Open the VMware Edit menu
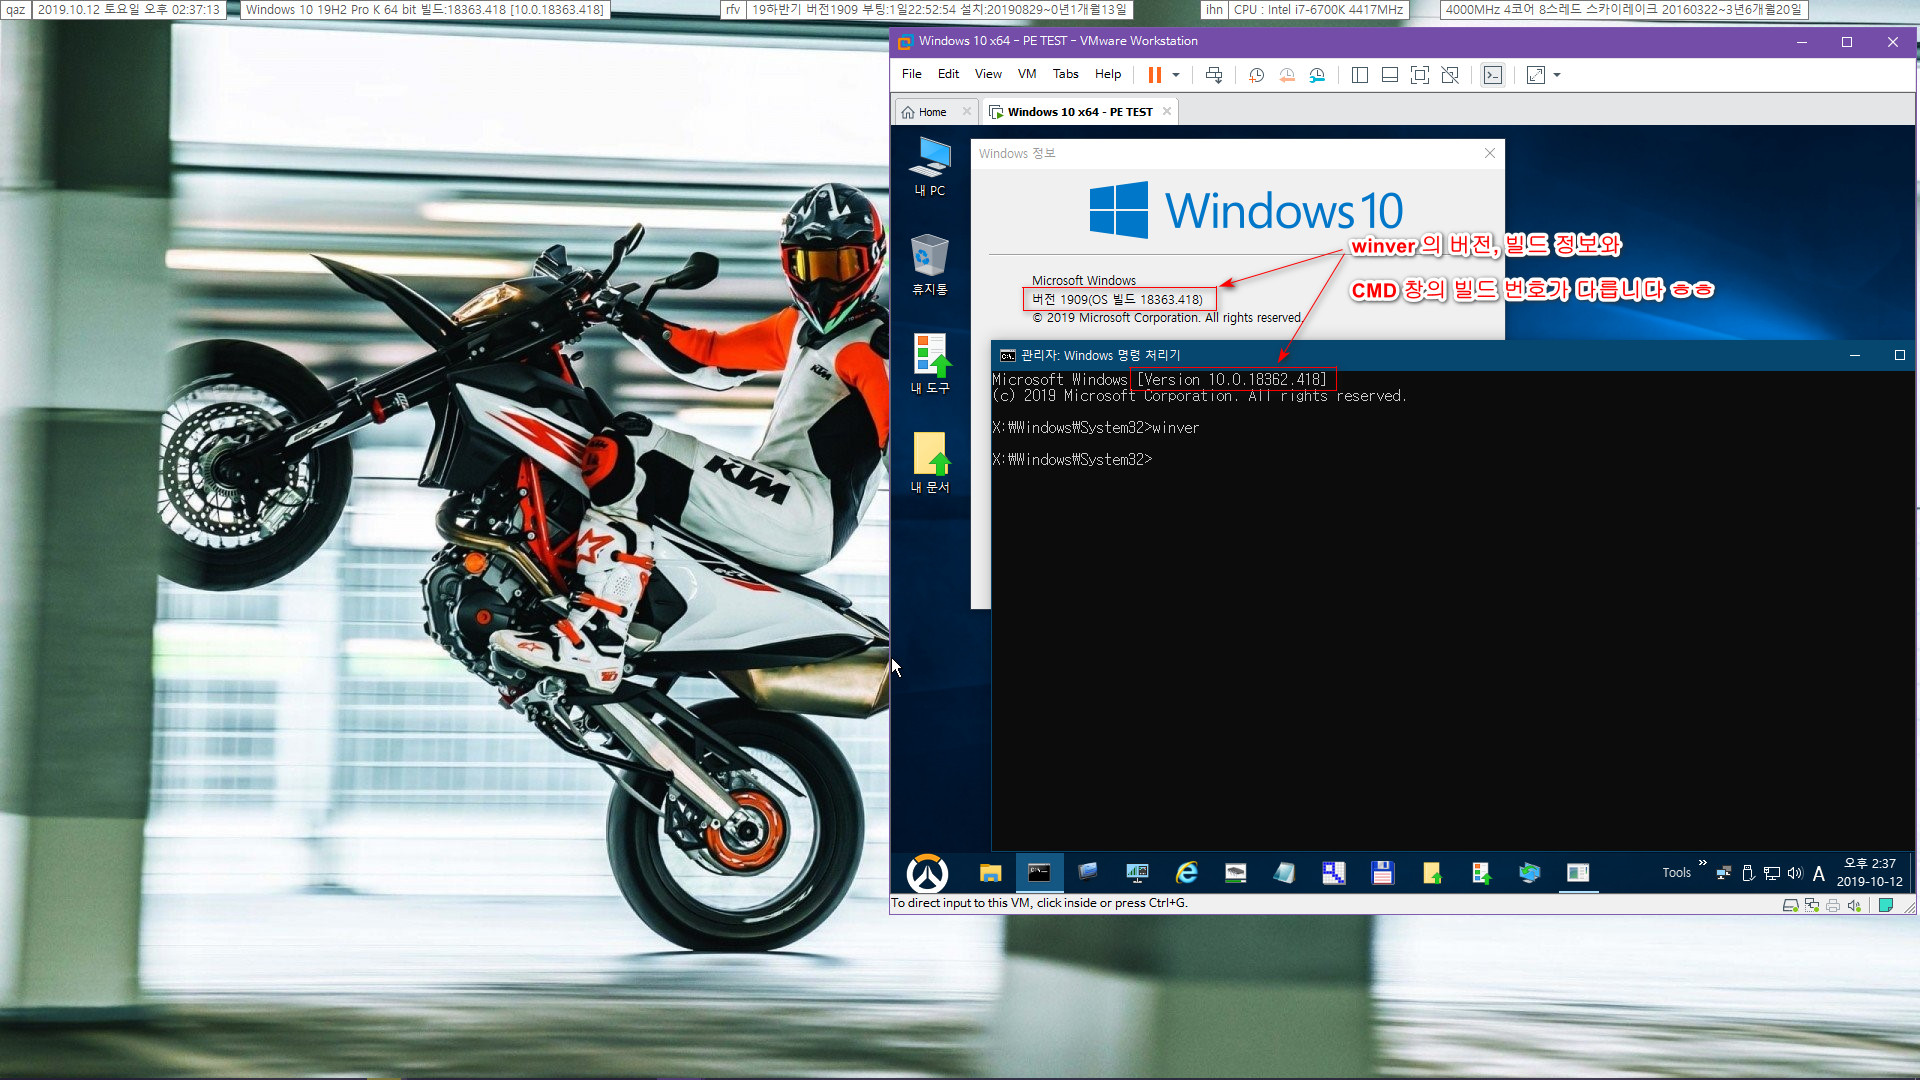This screenshot has height=1080, width=1920. (948, 74)
